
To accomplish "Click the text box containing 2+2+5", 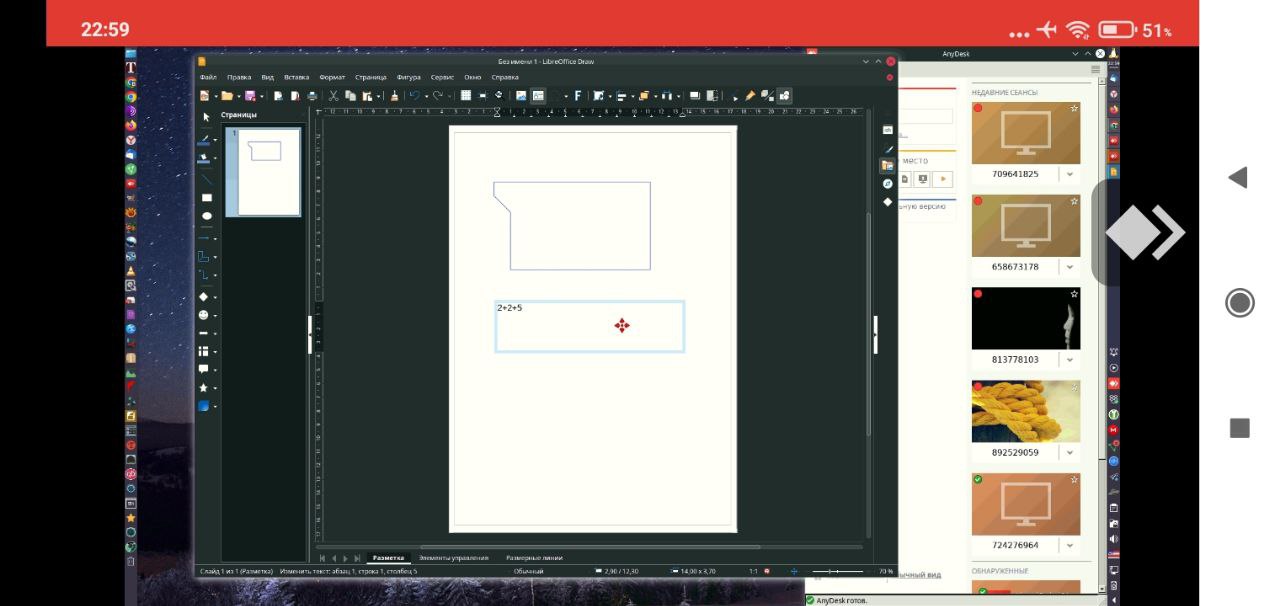I will 590,326.
